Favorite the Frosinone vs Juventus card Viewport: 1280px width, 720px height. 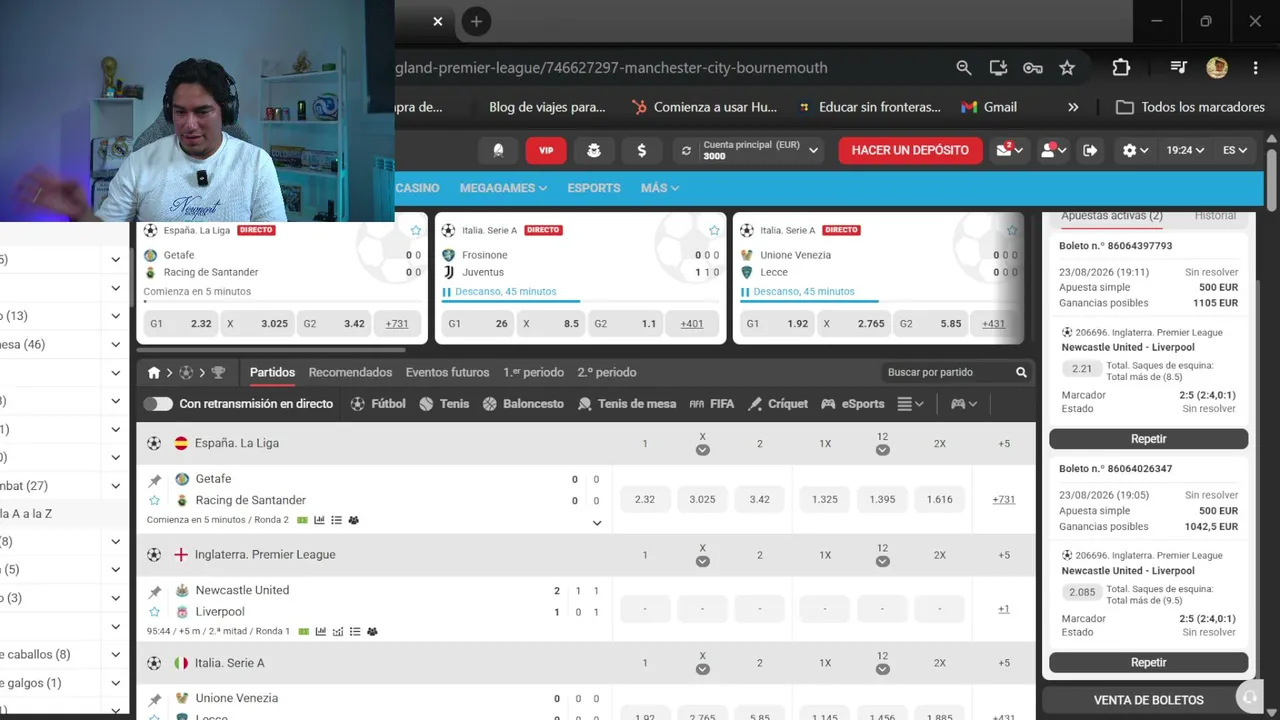click(714, 230)
